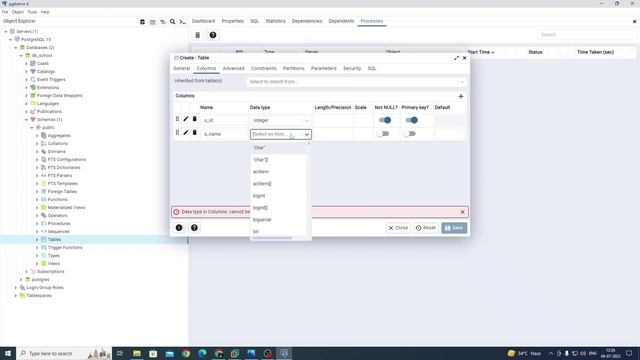The image size is (640, 360).
Task: Launch the PSQL Tool terminal icon
Action: click(x=182, y=22)
